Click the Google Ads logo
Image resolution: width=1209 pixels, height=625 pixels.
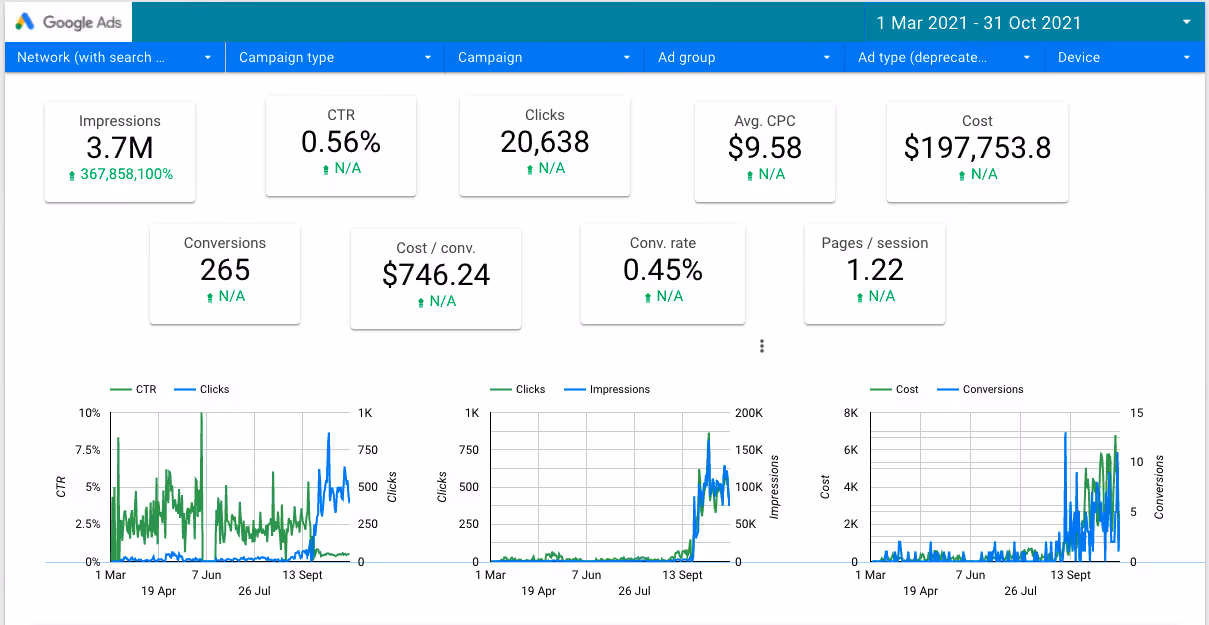[68, 22]
